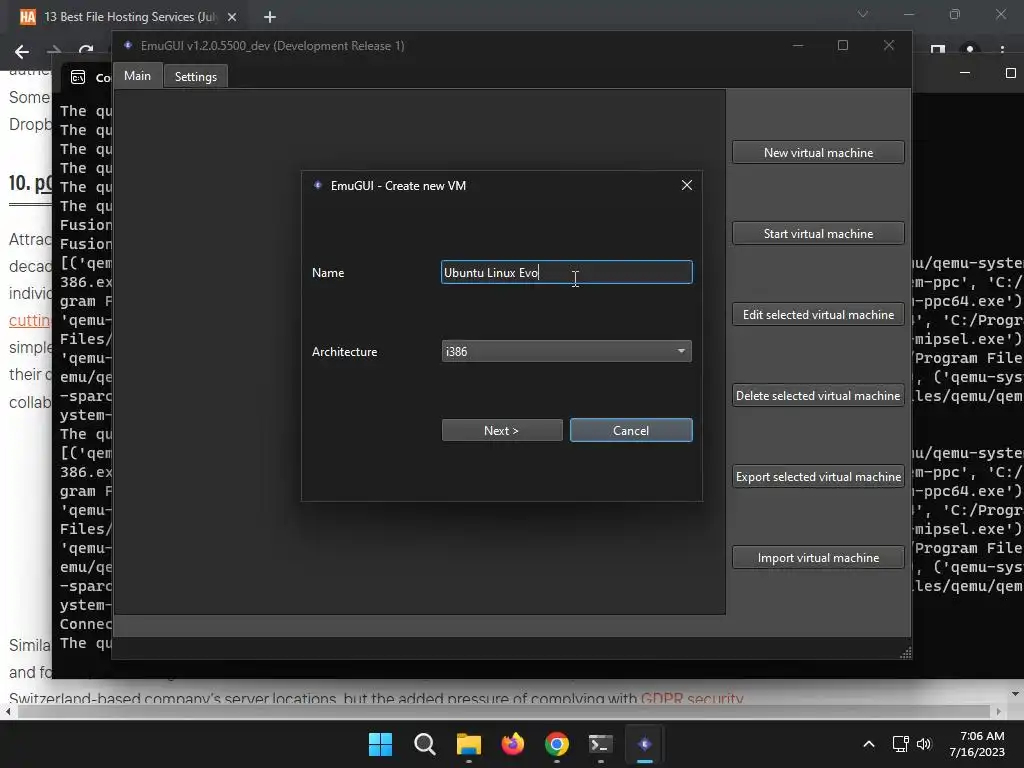Click Export selected virtual machine
The width and height of the screenshot is (1024, 768).
818,476
